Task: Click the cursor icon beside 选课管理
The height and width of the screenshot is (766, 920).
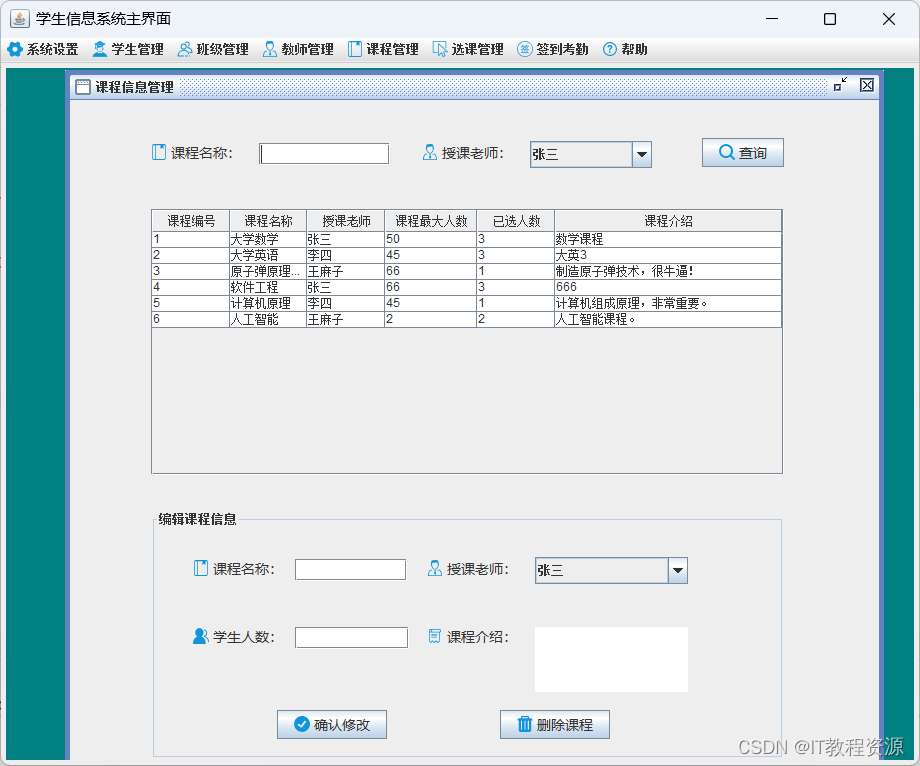Action: click(440, 49)
